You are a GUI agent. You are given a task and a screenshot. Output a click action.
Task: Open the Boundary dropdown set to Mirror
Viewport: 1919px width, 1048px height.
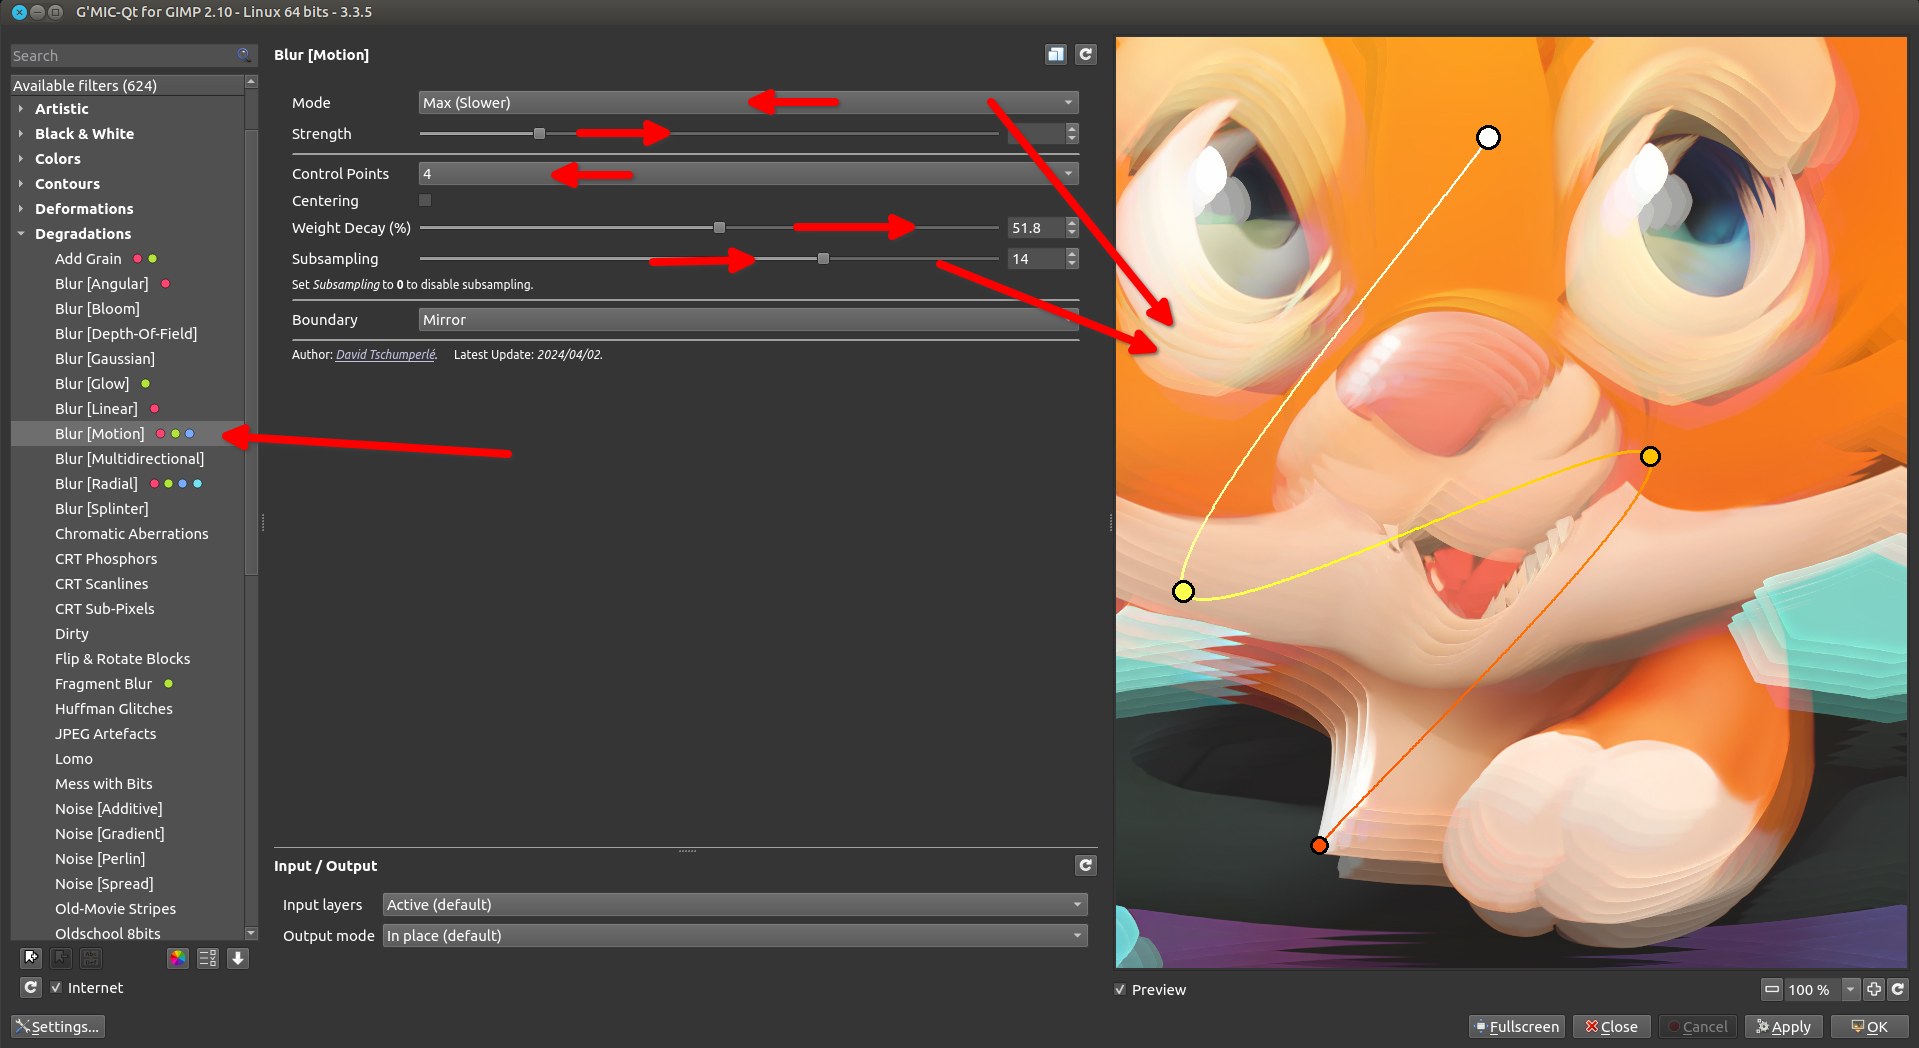coord(748,319)
